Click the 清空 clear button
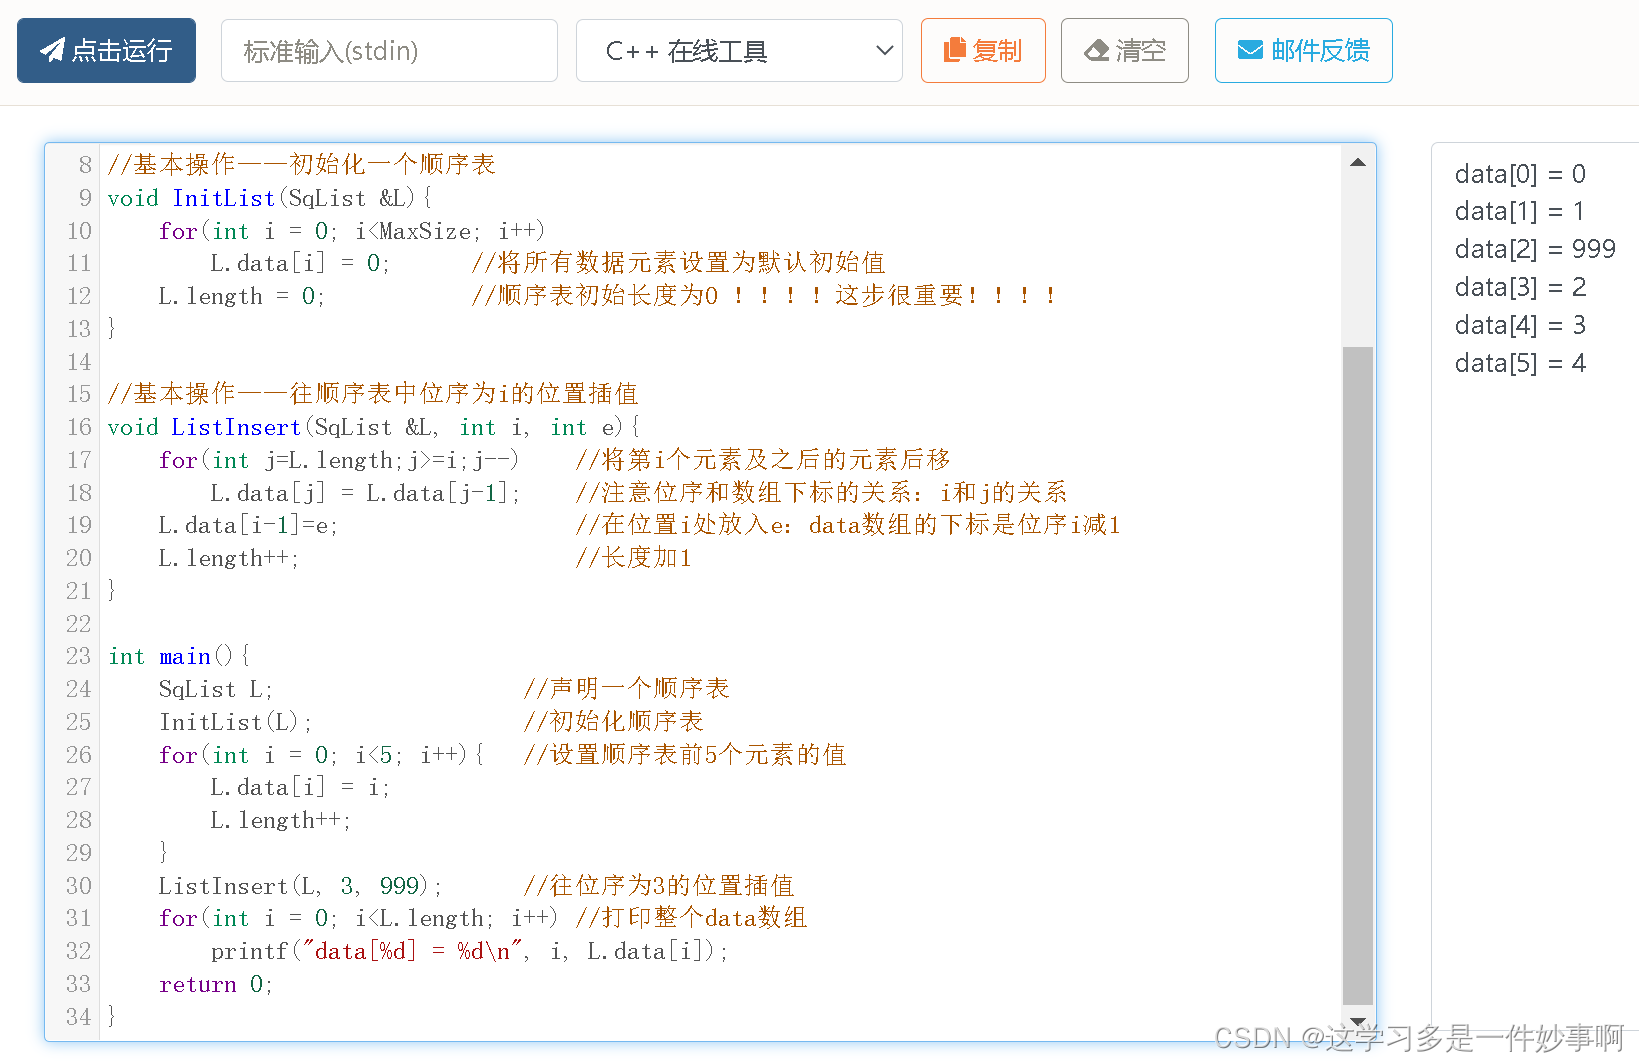Image resolution: width=1639 pixels, height=1062 pixels. pyautogui.click(x=1124, y=50)
